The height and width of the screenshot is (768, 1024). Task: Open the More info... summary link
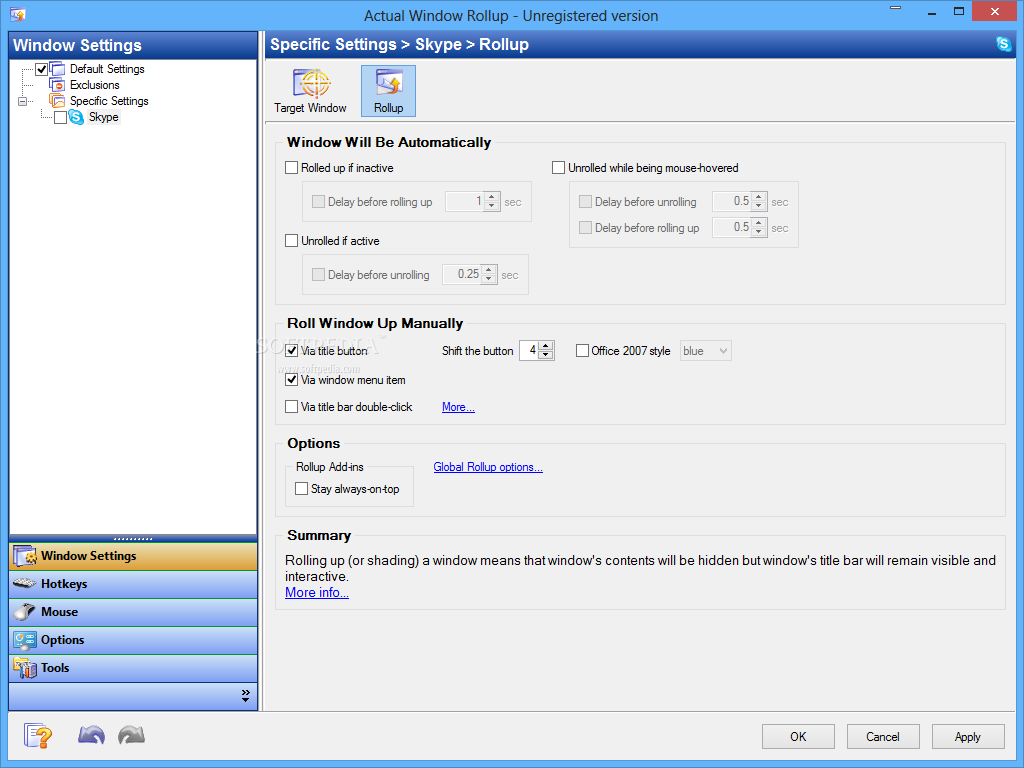[317, 592]
